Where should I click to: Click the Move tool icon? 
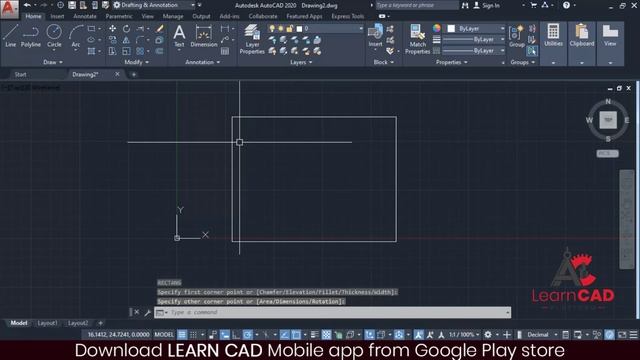[x=112, y=29]
